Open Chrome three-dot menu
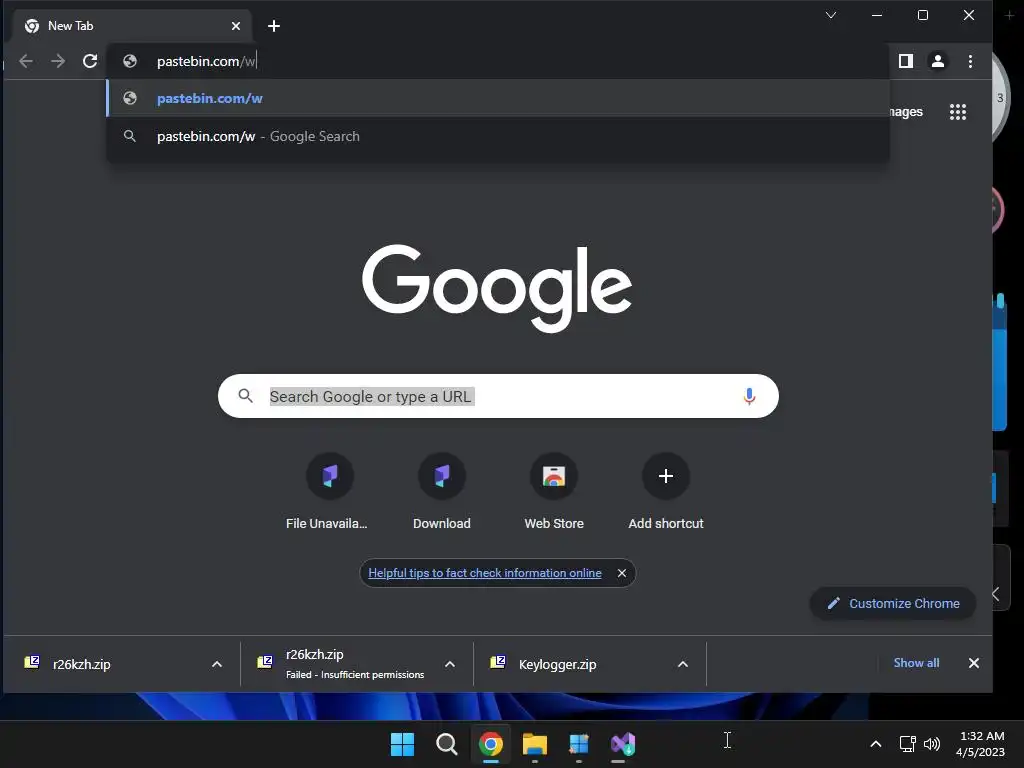 click(970, 61)
